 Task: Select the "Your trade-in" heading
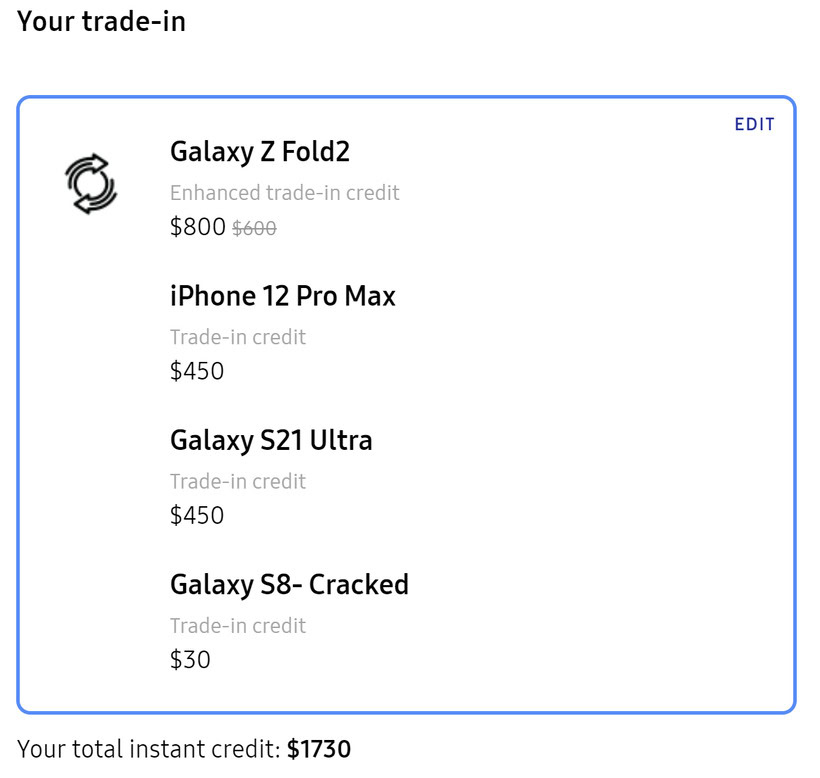(101, 21)
